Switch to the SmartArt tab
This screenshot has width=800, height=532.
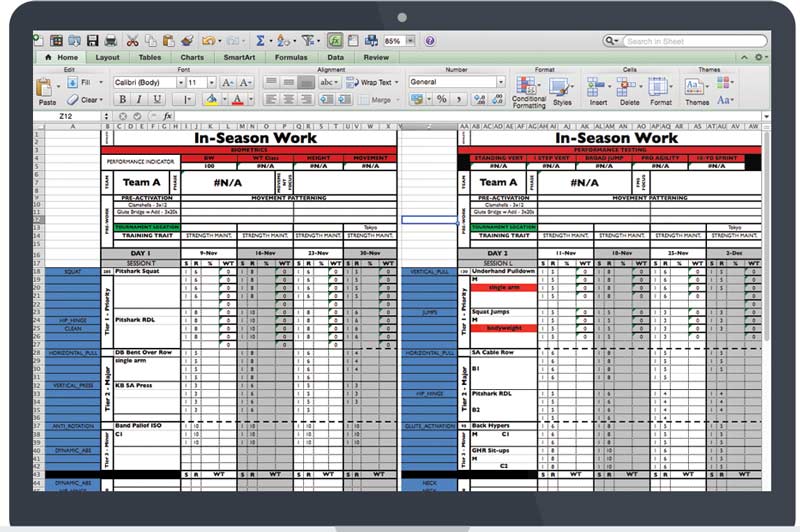pos(239,58)
